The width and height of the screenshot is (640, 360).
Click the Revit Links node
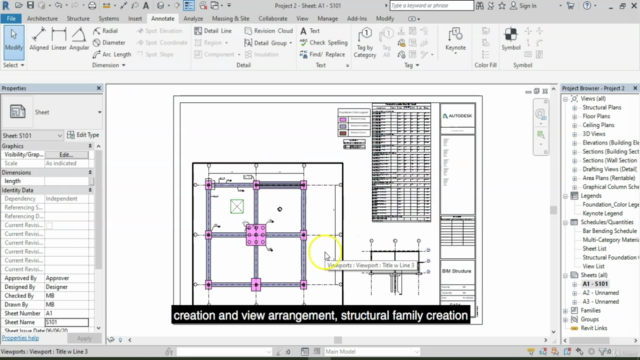(594, 328)
